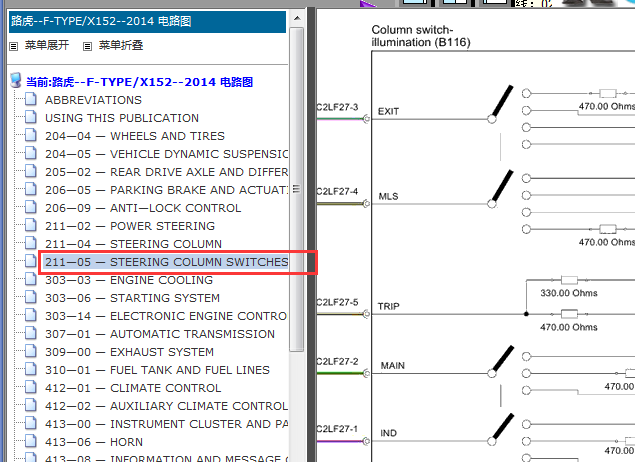The height and width of the screenshot is (462, 635).
Task: Open 211-04 STEERING COLUMN entry
Action: click(133, 244)
